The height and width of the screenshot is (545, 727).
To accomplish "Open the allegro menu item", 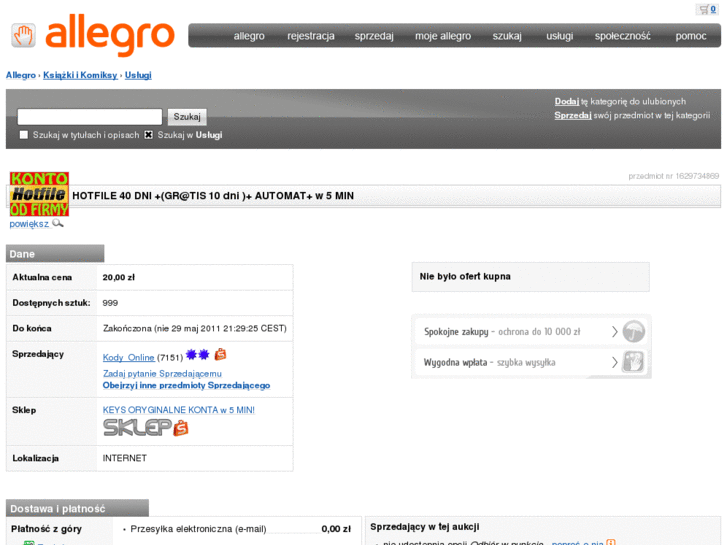I will [x=249, y=36].
